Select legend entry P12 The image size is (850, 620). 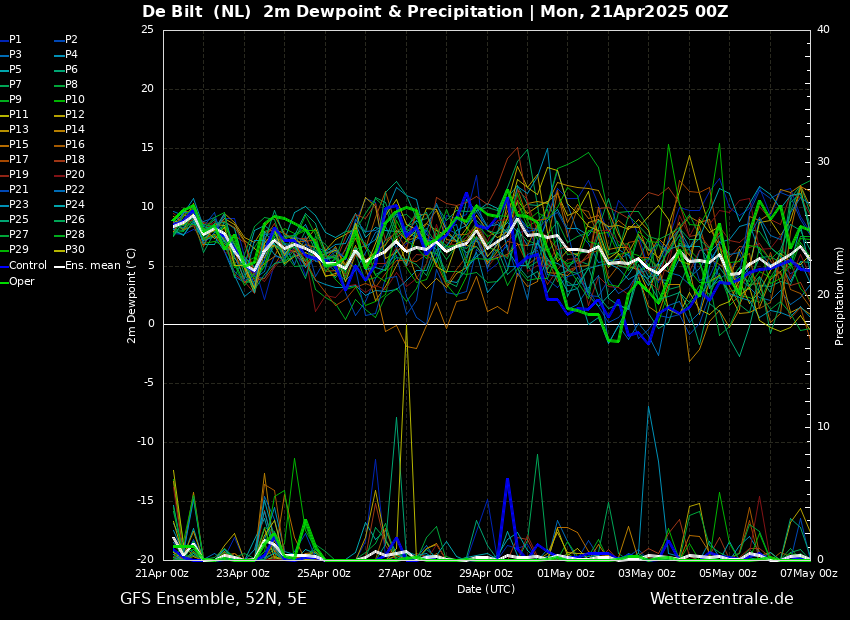[x=70, y=114]
